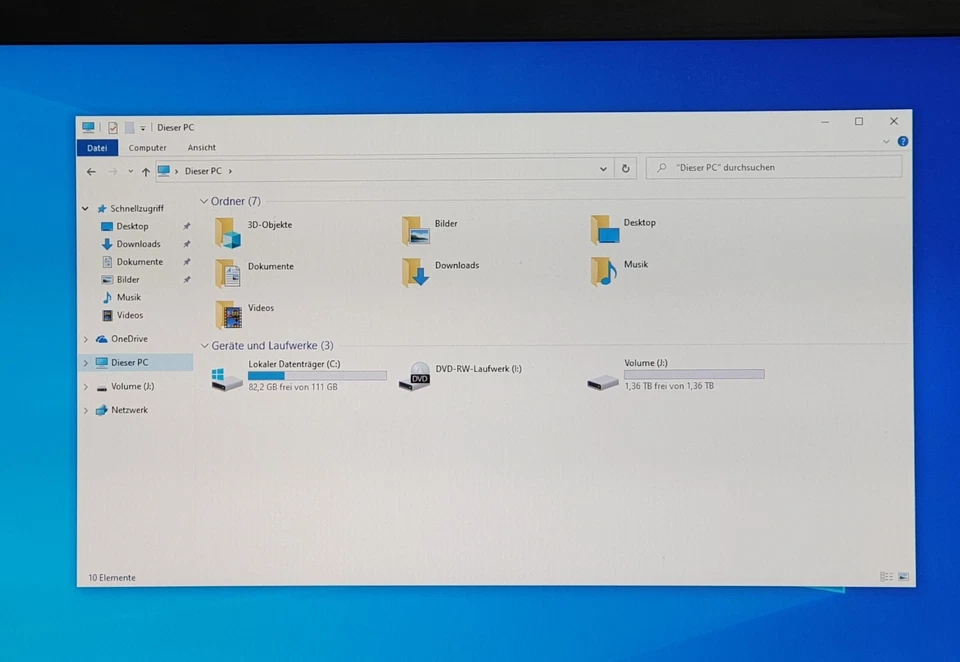The height and width of the screenshot is (662, 960).
Task: Click the new folder icon in title bar
Action: [x=129, y=127]
